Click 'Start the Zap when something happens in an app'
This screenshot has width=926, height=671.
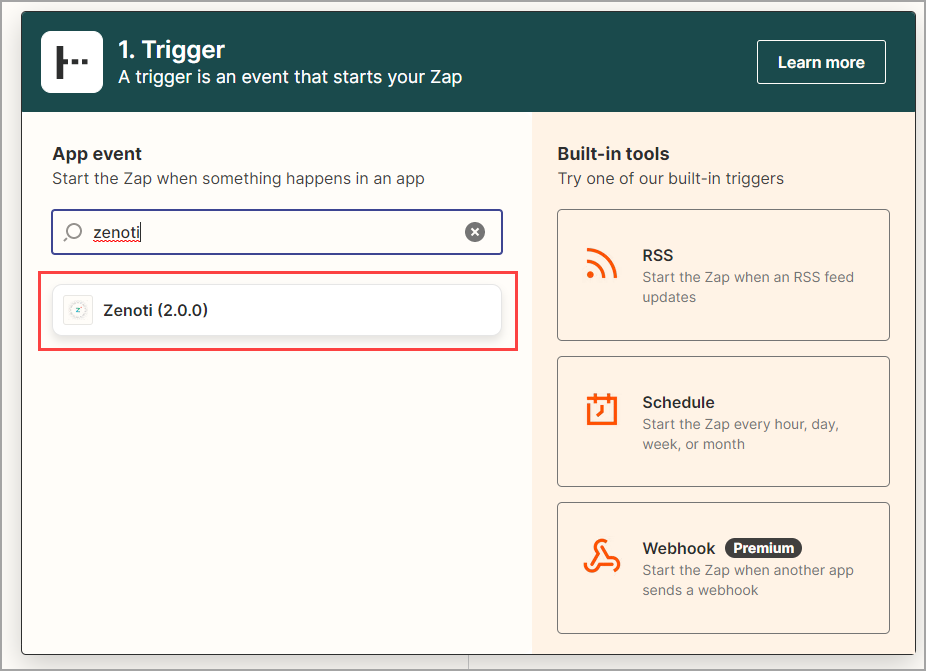[x=238, y=178]
